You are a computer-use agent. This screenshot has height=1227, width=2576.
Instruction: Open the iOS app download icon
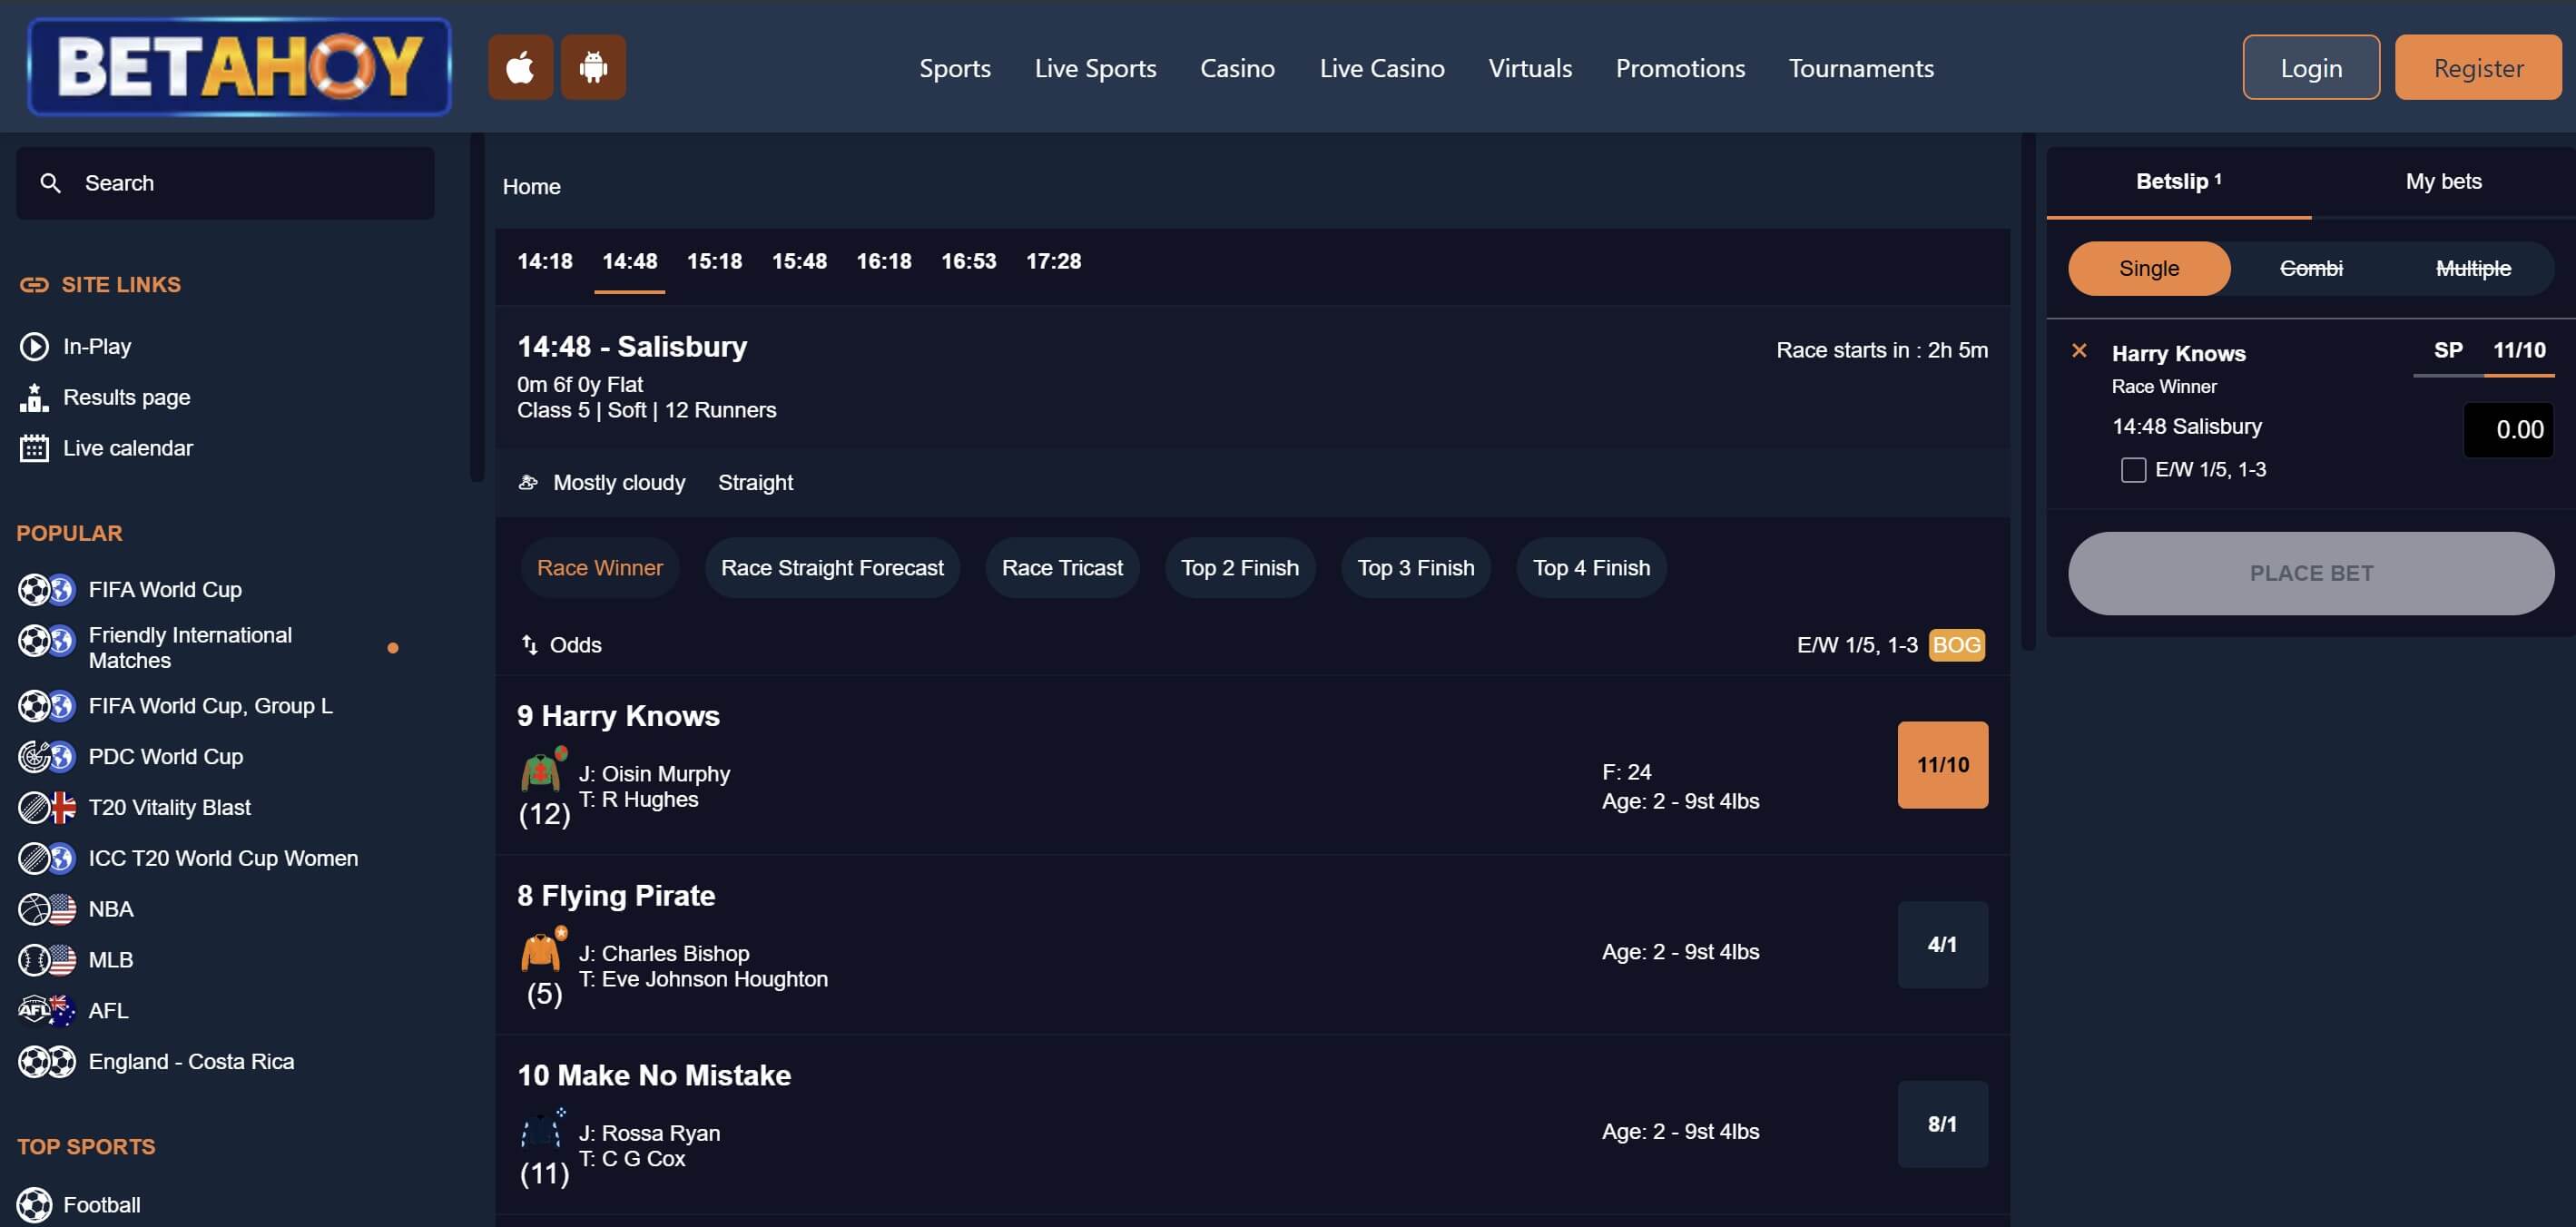pos(520,67)
